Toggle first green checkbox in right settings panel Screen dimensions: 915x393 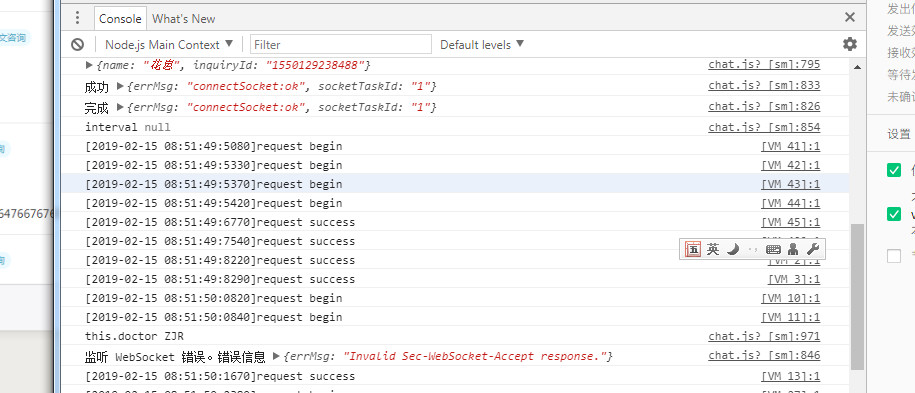(894, 170)
